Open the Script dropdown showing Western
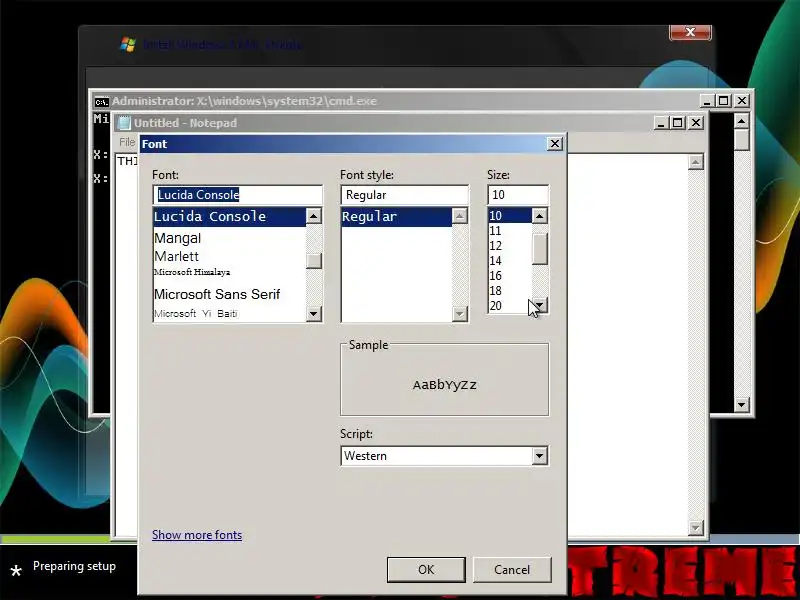This screenshot has height=600, width=800. click(x=444, y=456)
